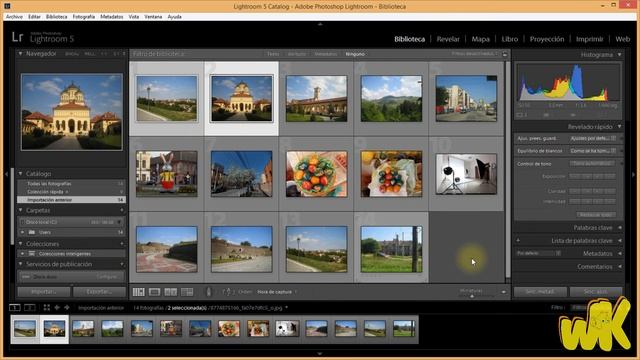Switch to compare view in the toolbar
Viewport: 640px width, 360px height.
point(171,292)
